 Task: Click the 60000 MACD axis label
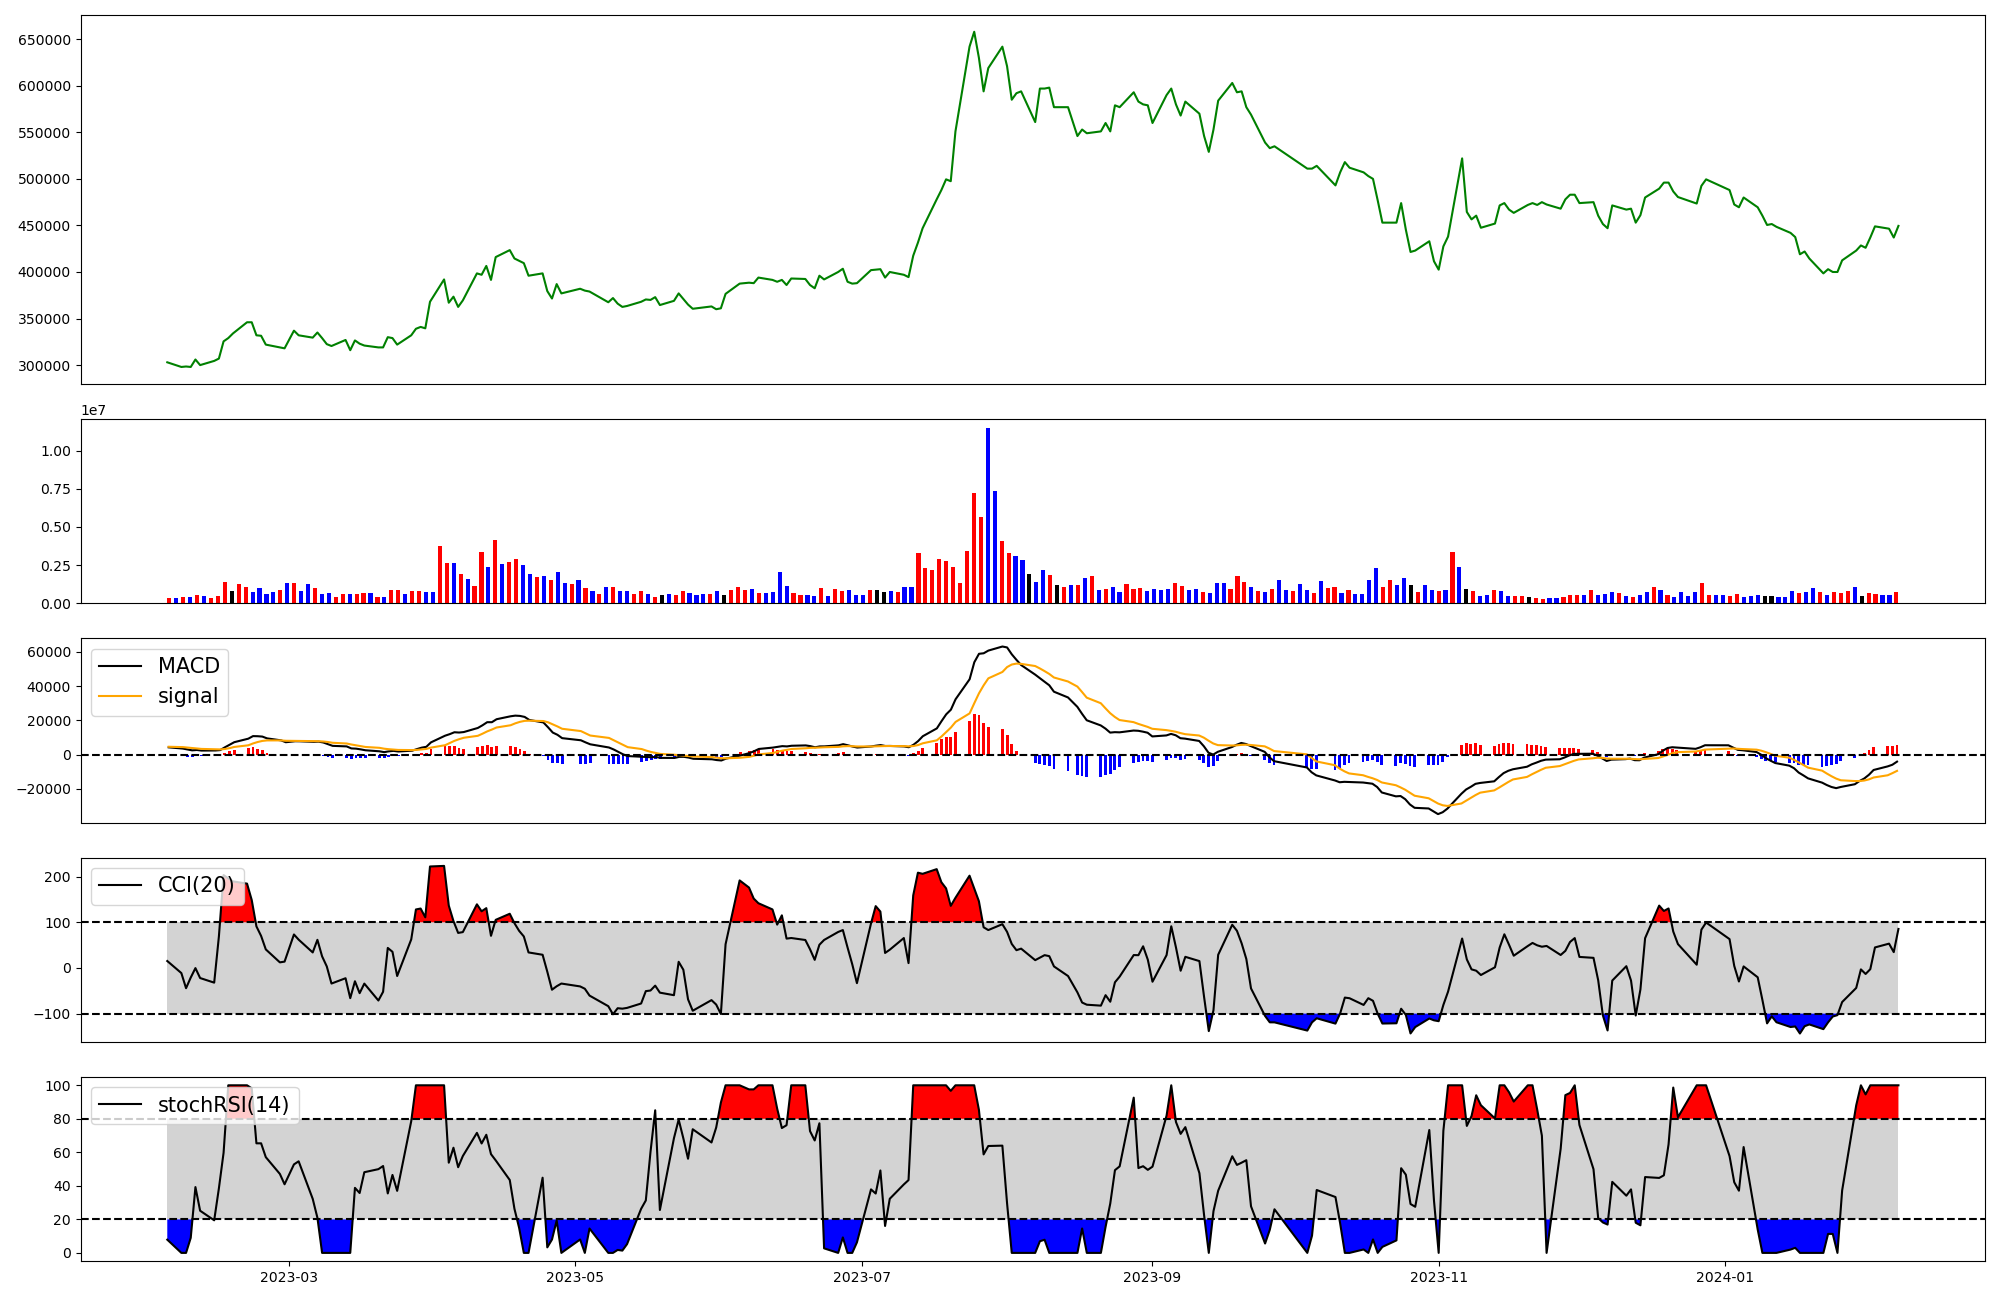(49, 653)
